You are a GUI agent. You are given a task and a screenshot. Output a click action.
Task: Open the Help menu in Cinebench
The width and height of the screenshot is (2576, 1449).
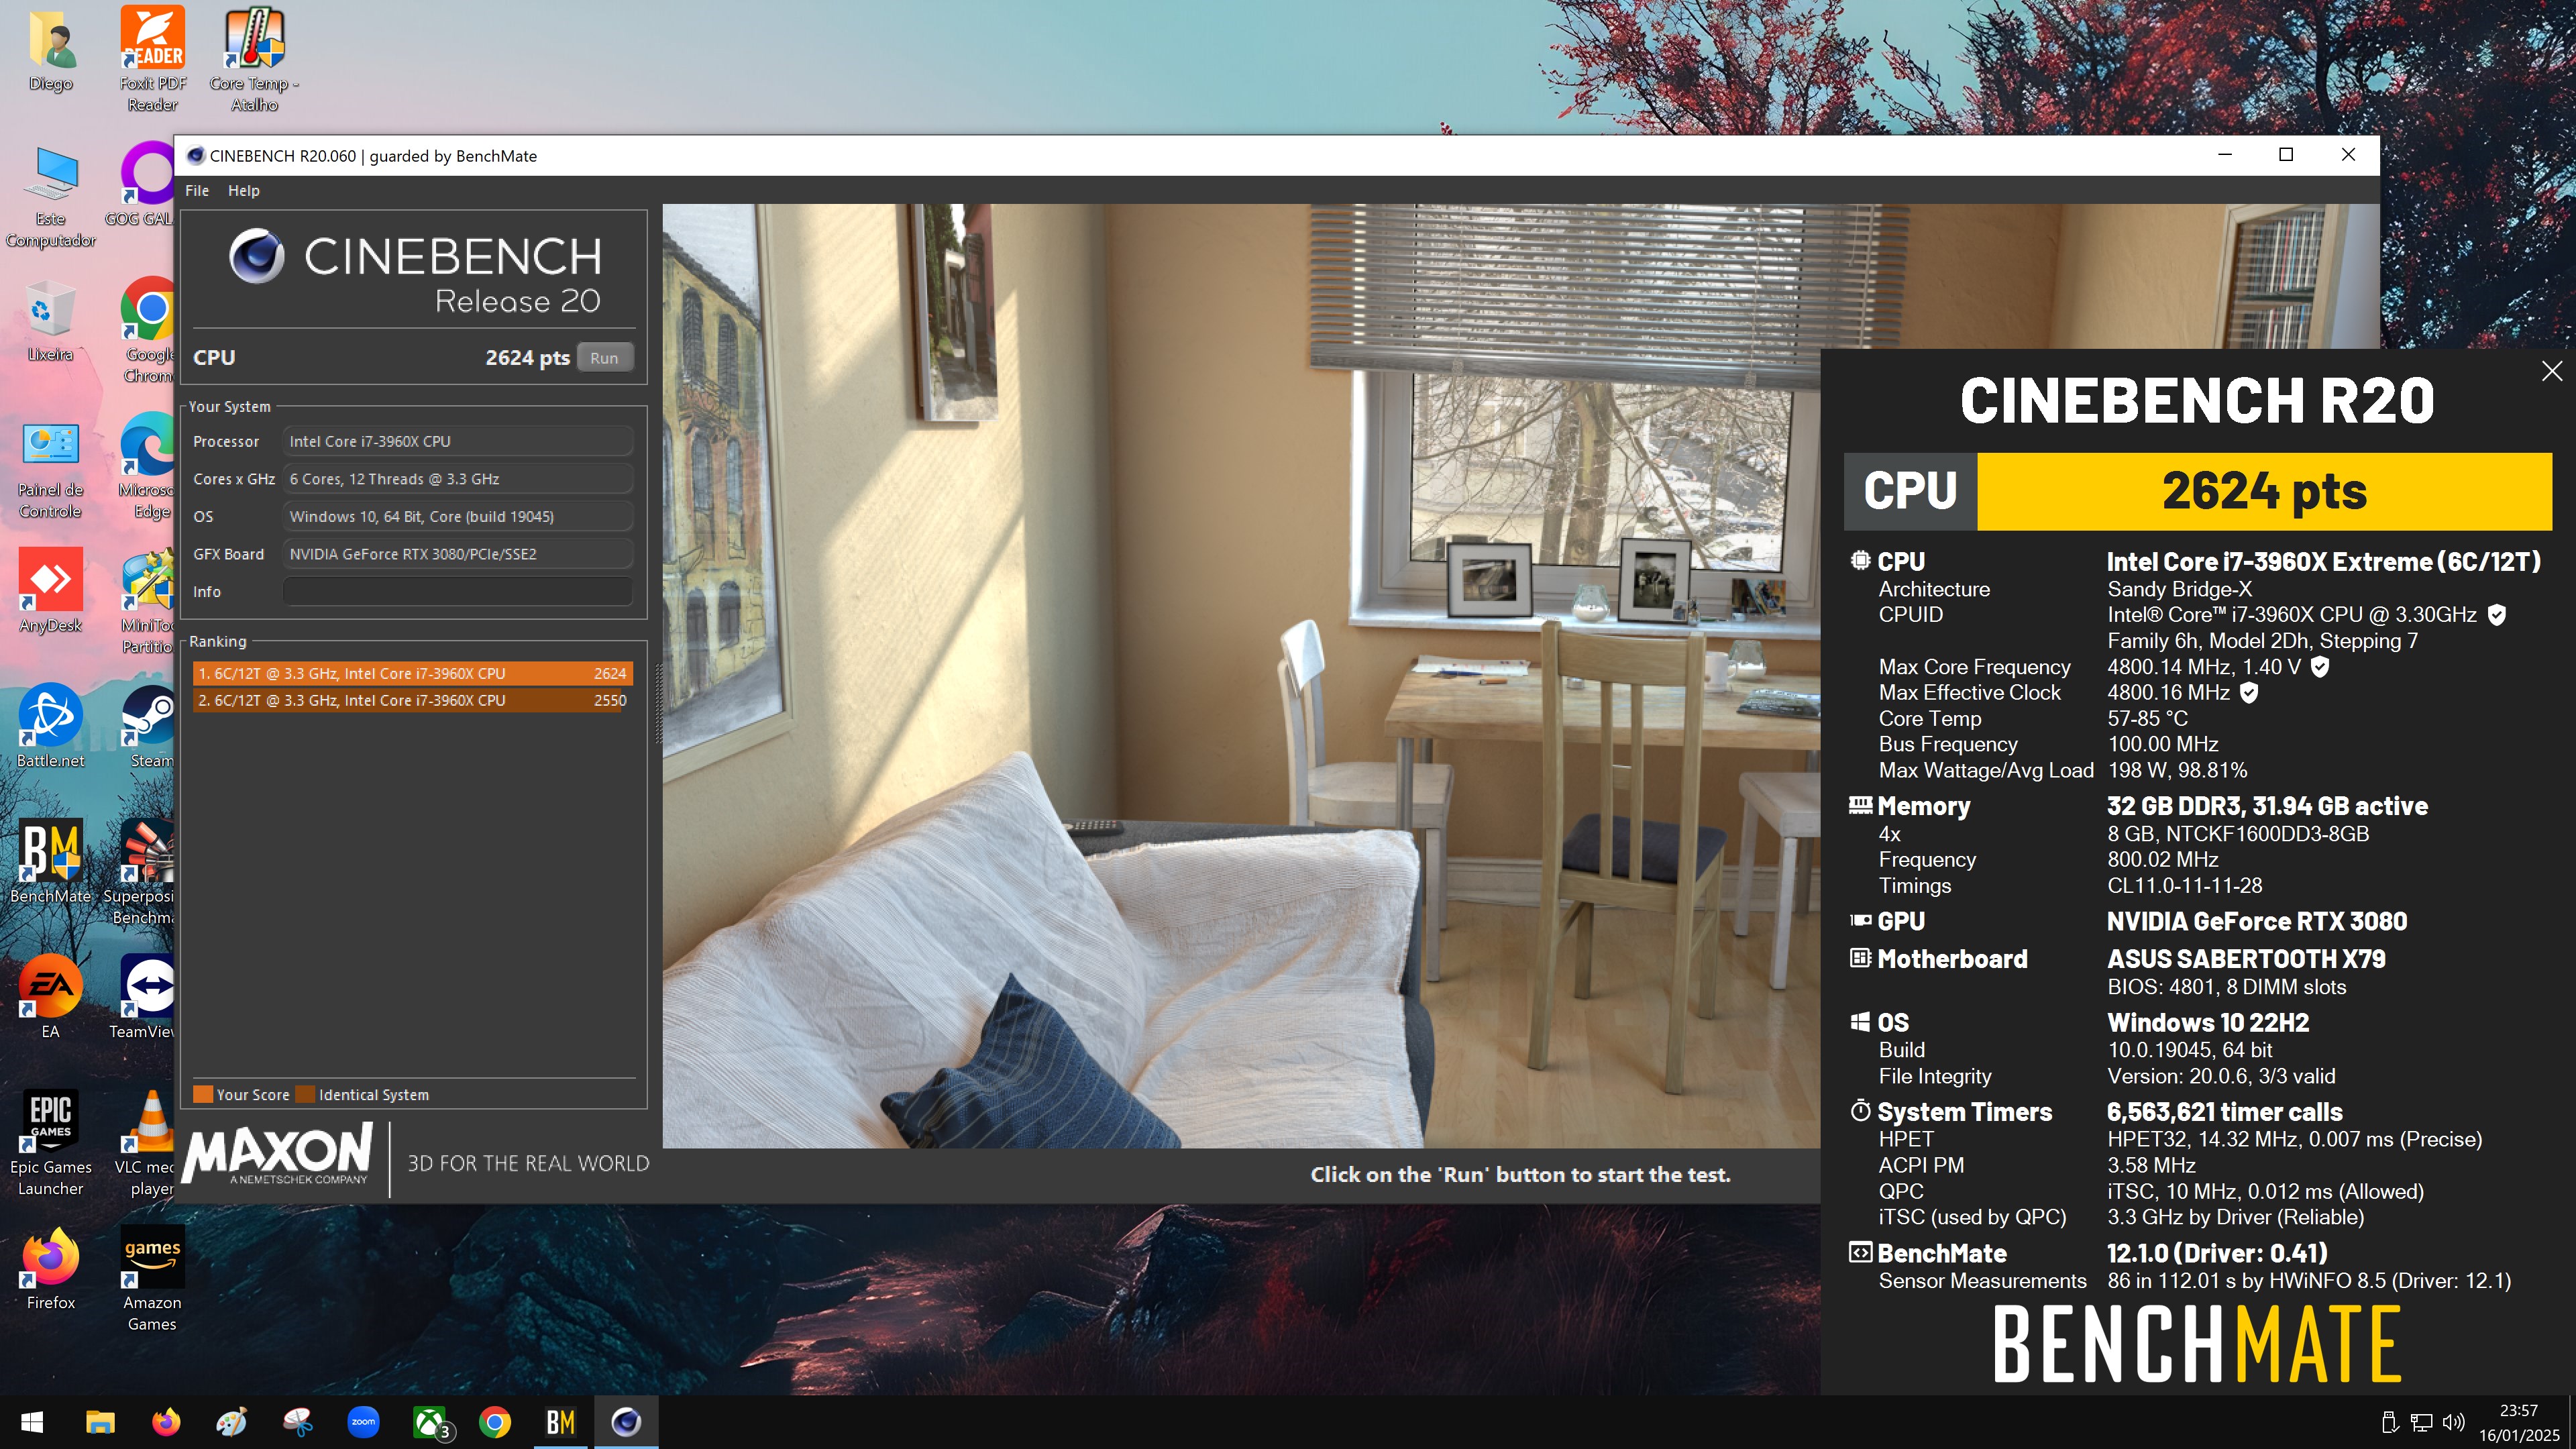(x=243, y=190)
